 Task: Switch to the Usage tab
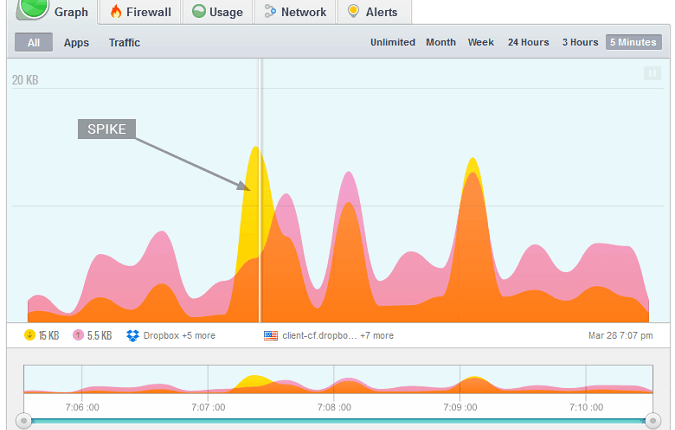217,12
